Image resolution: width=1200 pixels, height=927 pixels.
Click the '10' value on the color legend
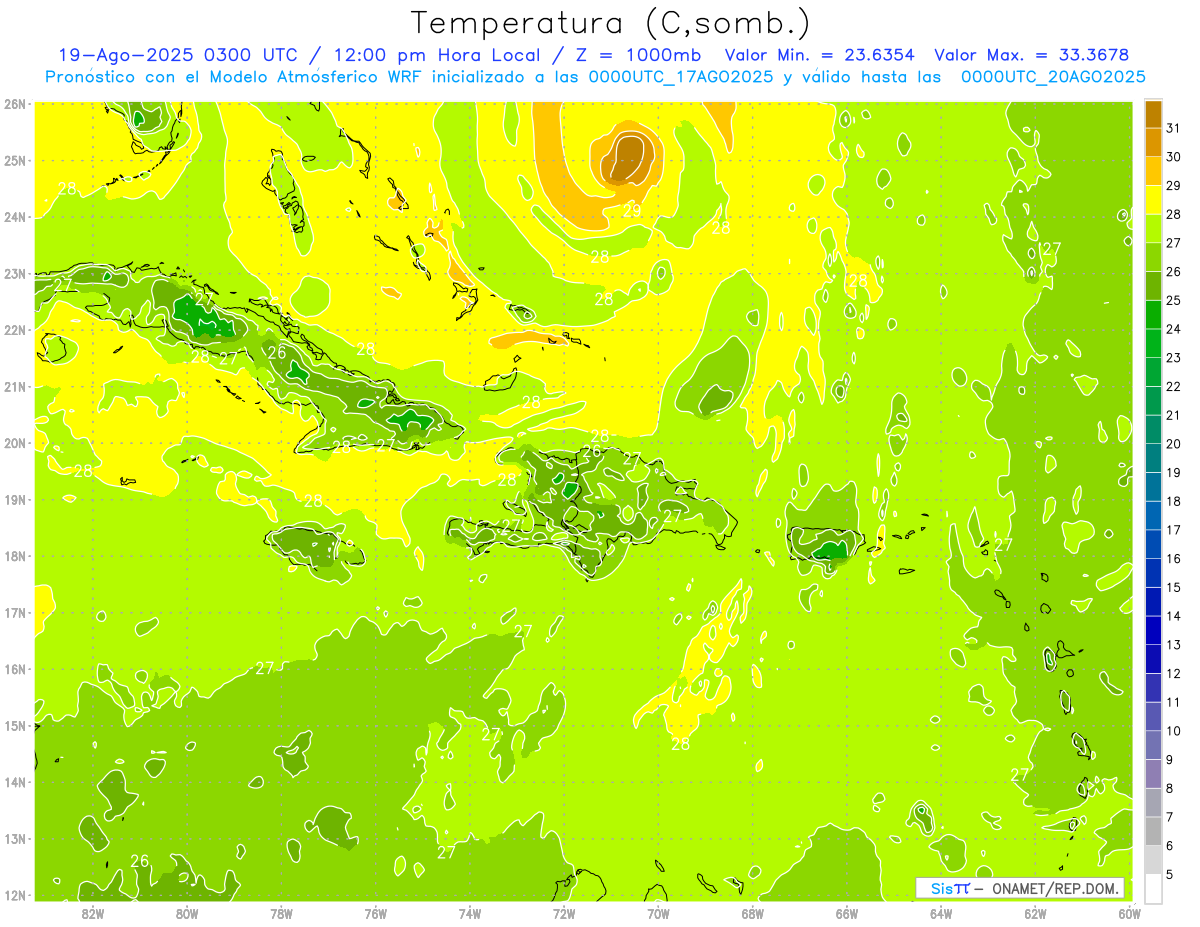[1174, 731]
